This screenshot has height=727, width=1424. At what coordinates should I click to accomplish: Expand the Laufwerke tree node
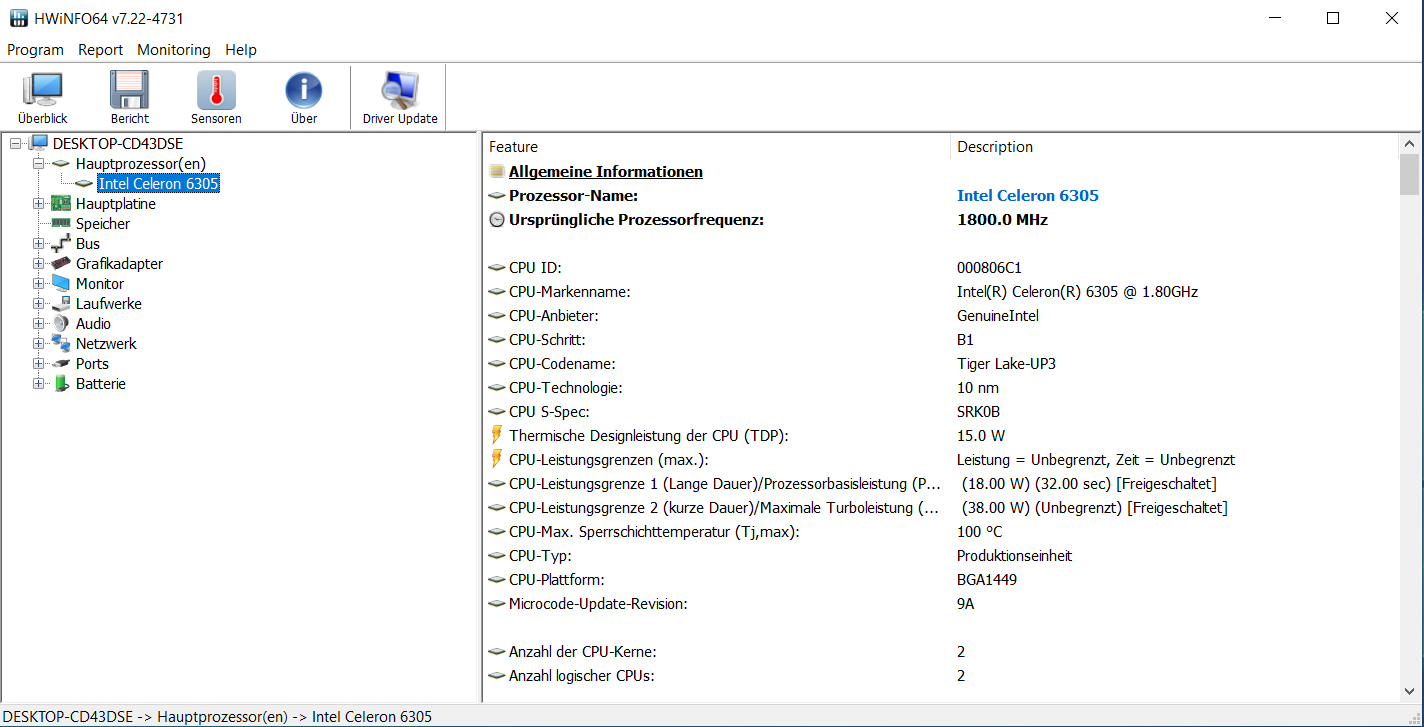point(39,304)
